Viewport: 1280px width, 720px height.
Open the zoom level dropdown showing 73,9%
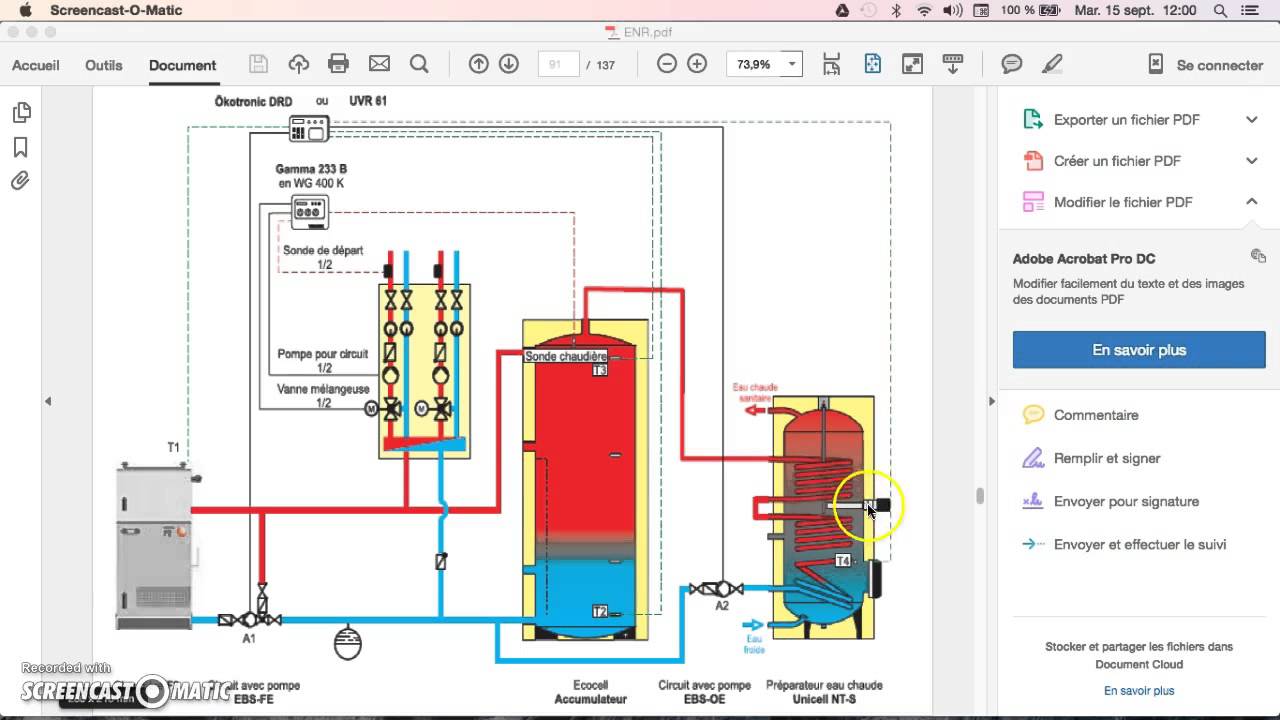click(x=792, y=64)
